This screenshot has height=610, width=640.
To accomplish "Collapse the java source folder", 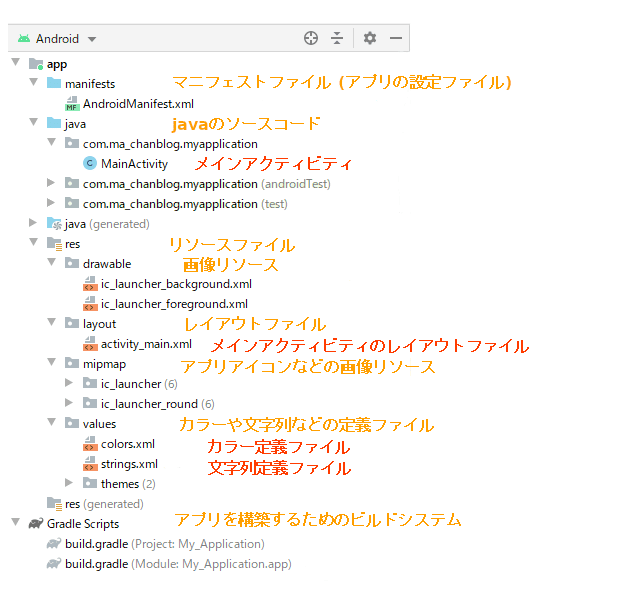I will pyautogui.click(x=34, y=122).
